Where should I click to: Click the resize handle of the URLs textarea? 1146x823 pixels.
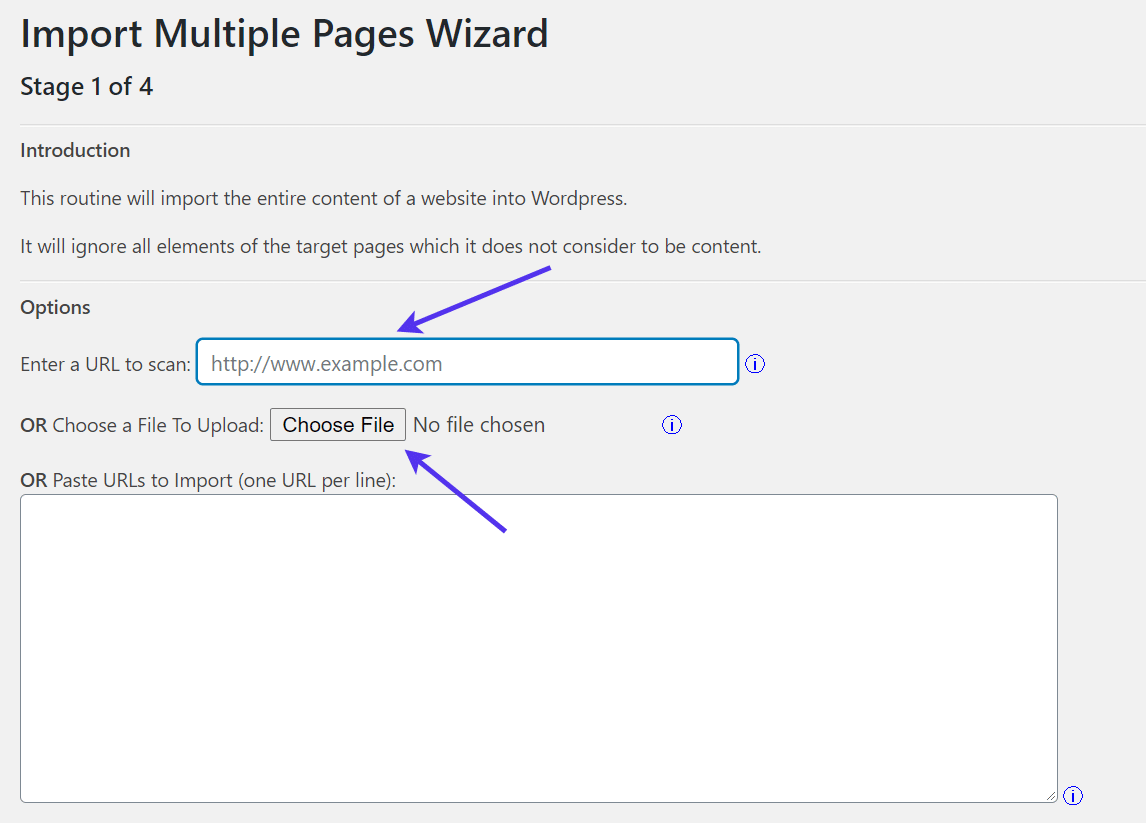1050,795
